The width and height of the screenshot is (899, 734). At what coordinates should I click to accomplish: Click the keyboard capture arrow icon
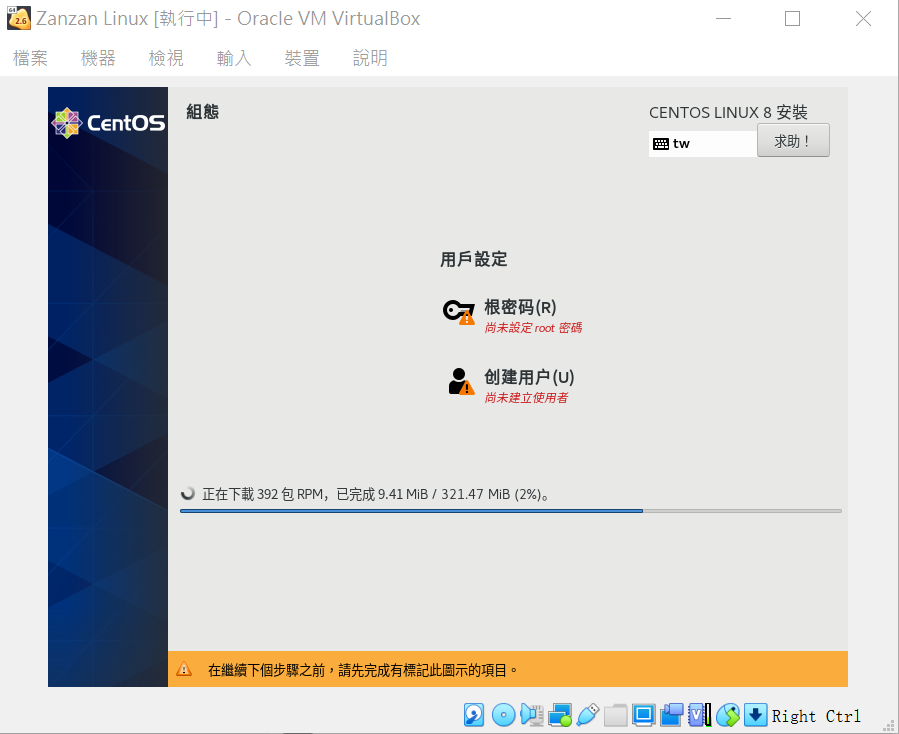(756, 715)
